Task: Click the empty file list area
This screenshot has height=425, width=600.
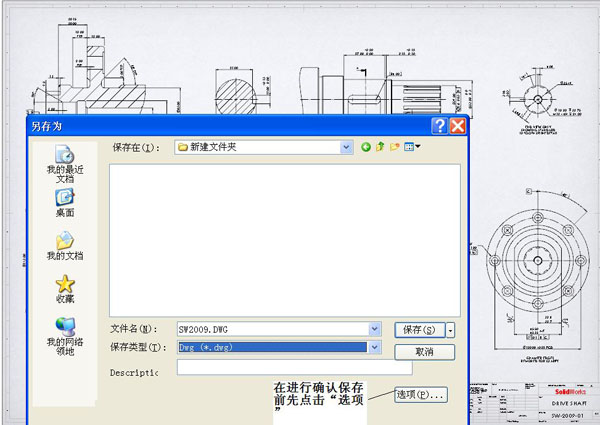Action: tap(285, 240)
